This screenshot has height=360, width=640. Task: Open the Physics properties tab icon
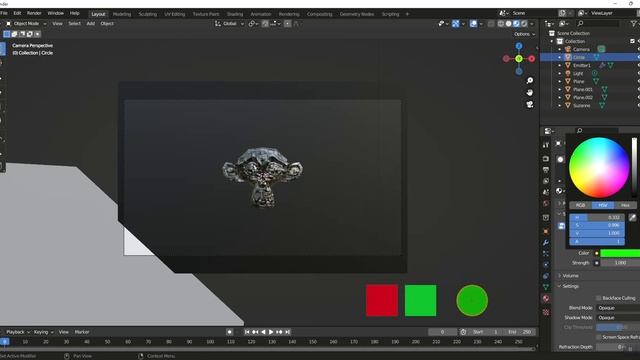[x=546, y=264]
